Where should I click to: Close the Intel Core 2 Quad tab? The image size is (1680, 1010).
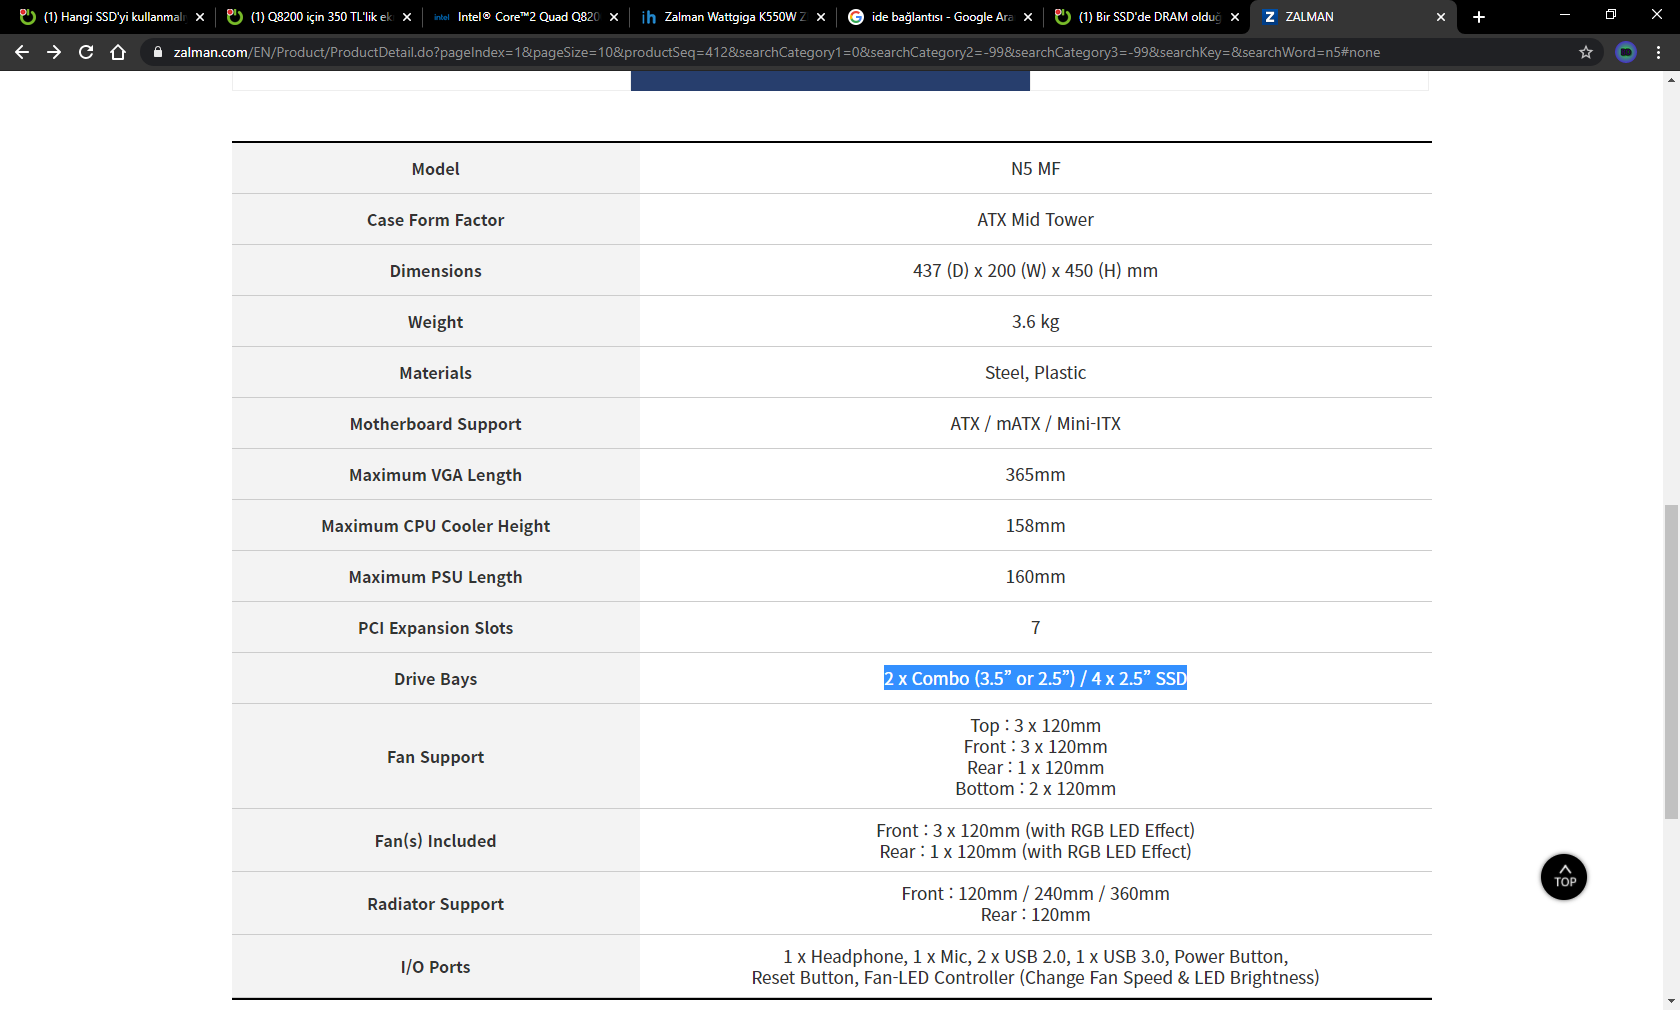614,17
